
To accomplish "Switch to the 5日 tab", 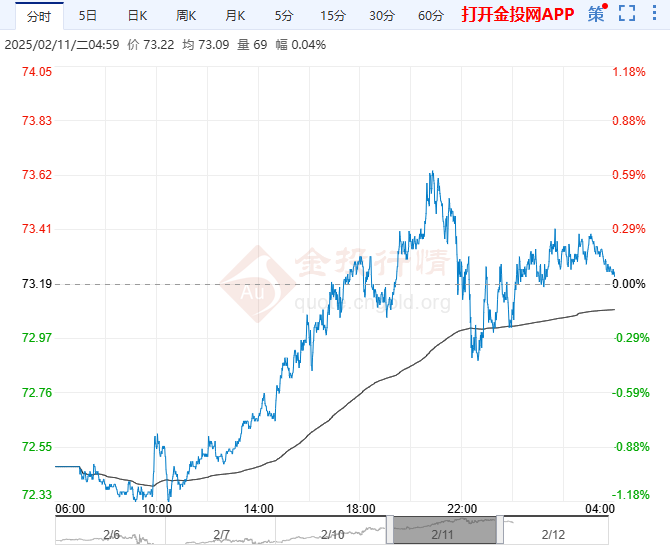I will (88, 15).
